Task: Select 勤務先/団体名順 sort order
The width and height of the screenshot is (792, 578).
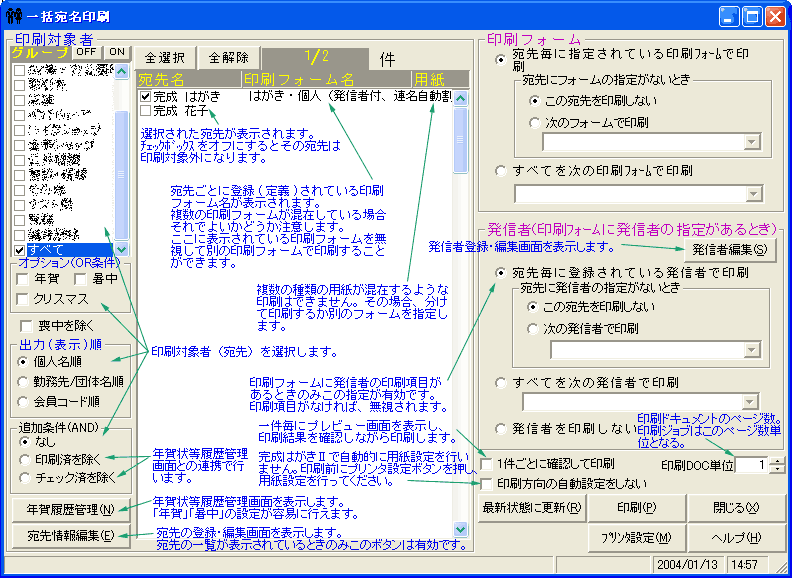Action: point(24,380)
